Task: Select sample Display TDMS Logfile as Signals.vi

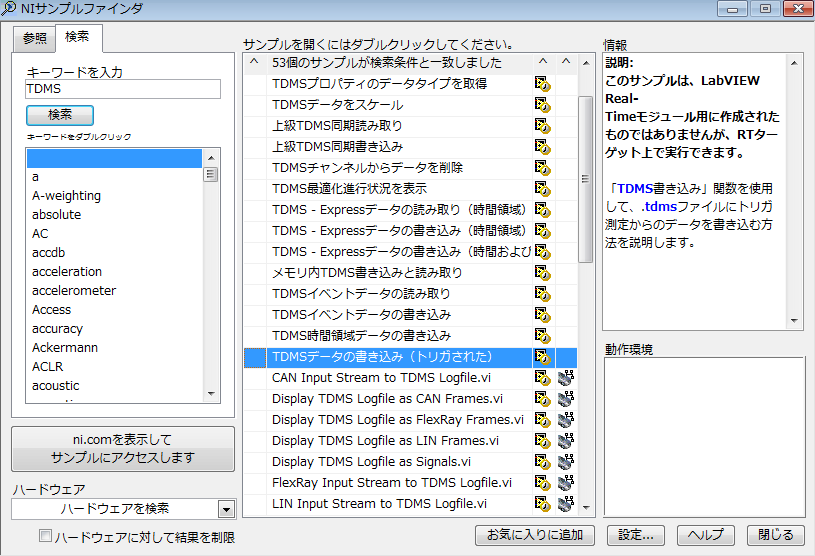Action: (399, 462)
